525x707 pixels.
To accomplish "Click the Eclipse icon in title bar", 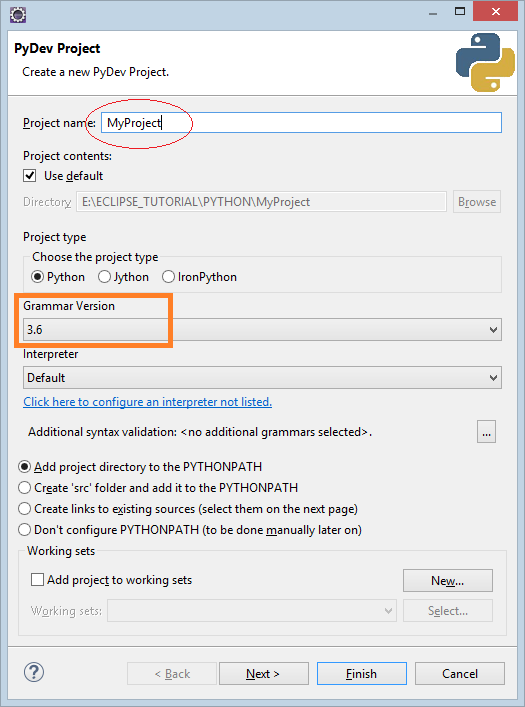I will [18, 14].
